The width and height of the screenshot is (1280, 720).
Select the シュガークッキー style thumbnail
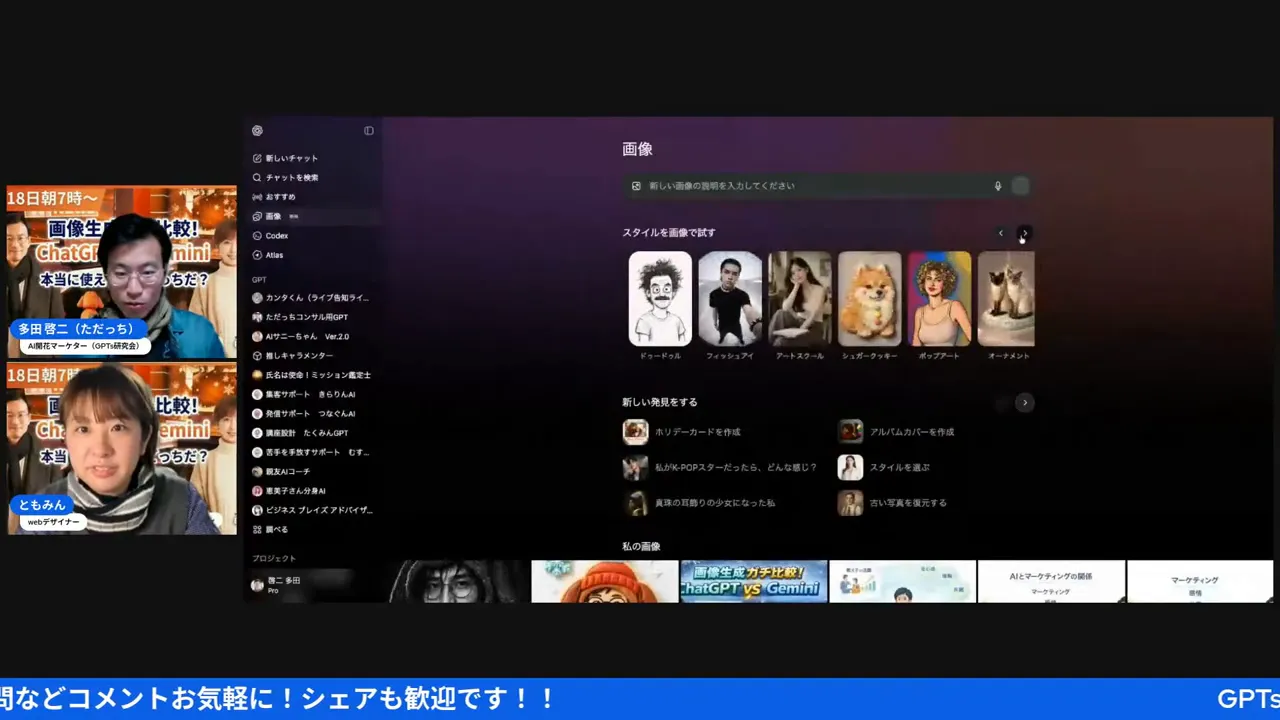[869, 298]
